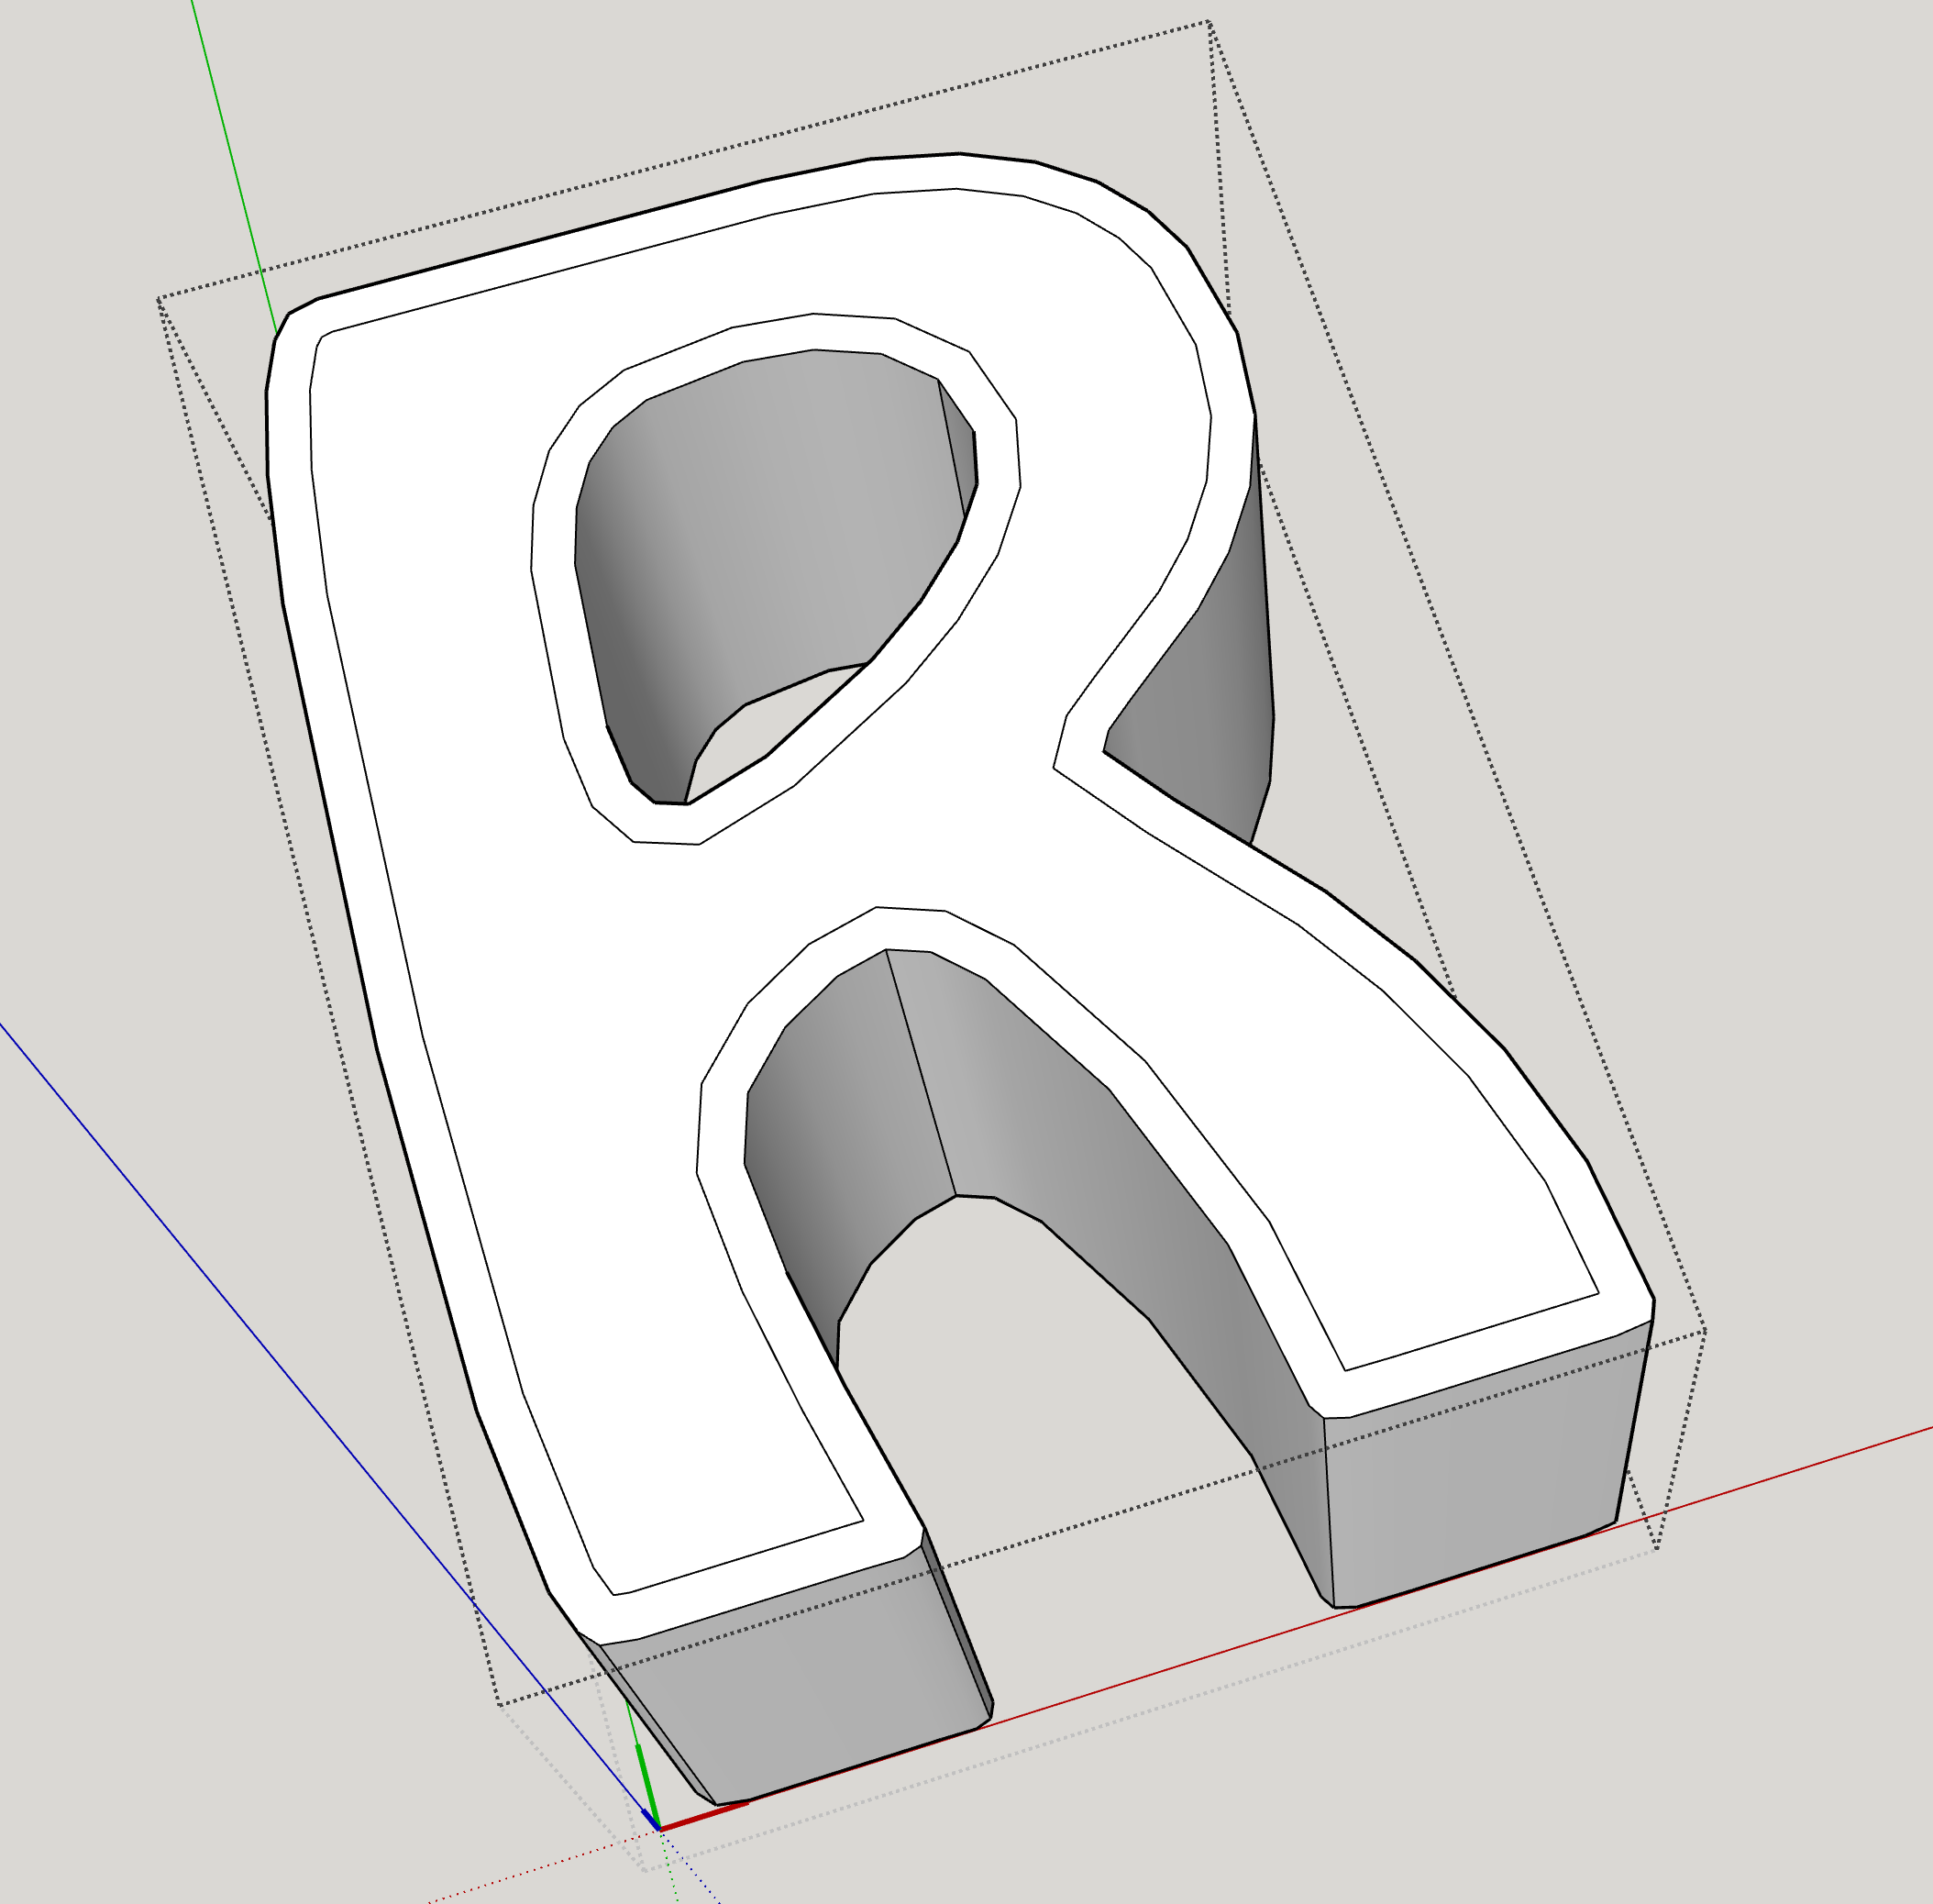Click the top-right corner of the dotted bounding box
Screen dimensions: 1933x1904
pyautogui.click(x=1209, y=22)
